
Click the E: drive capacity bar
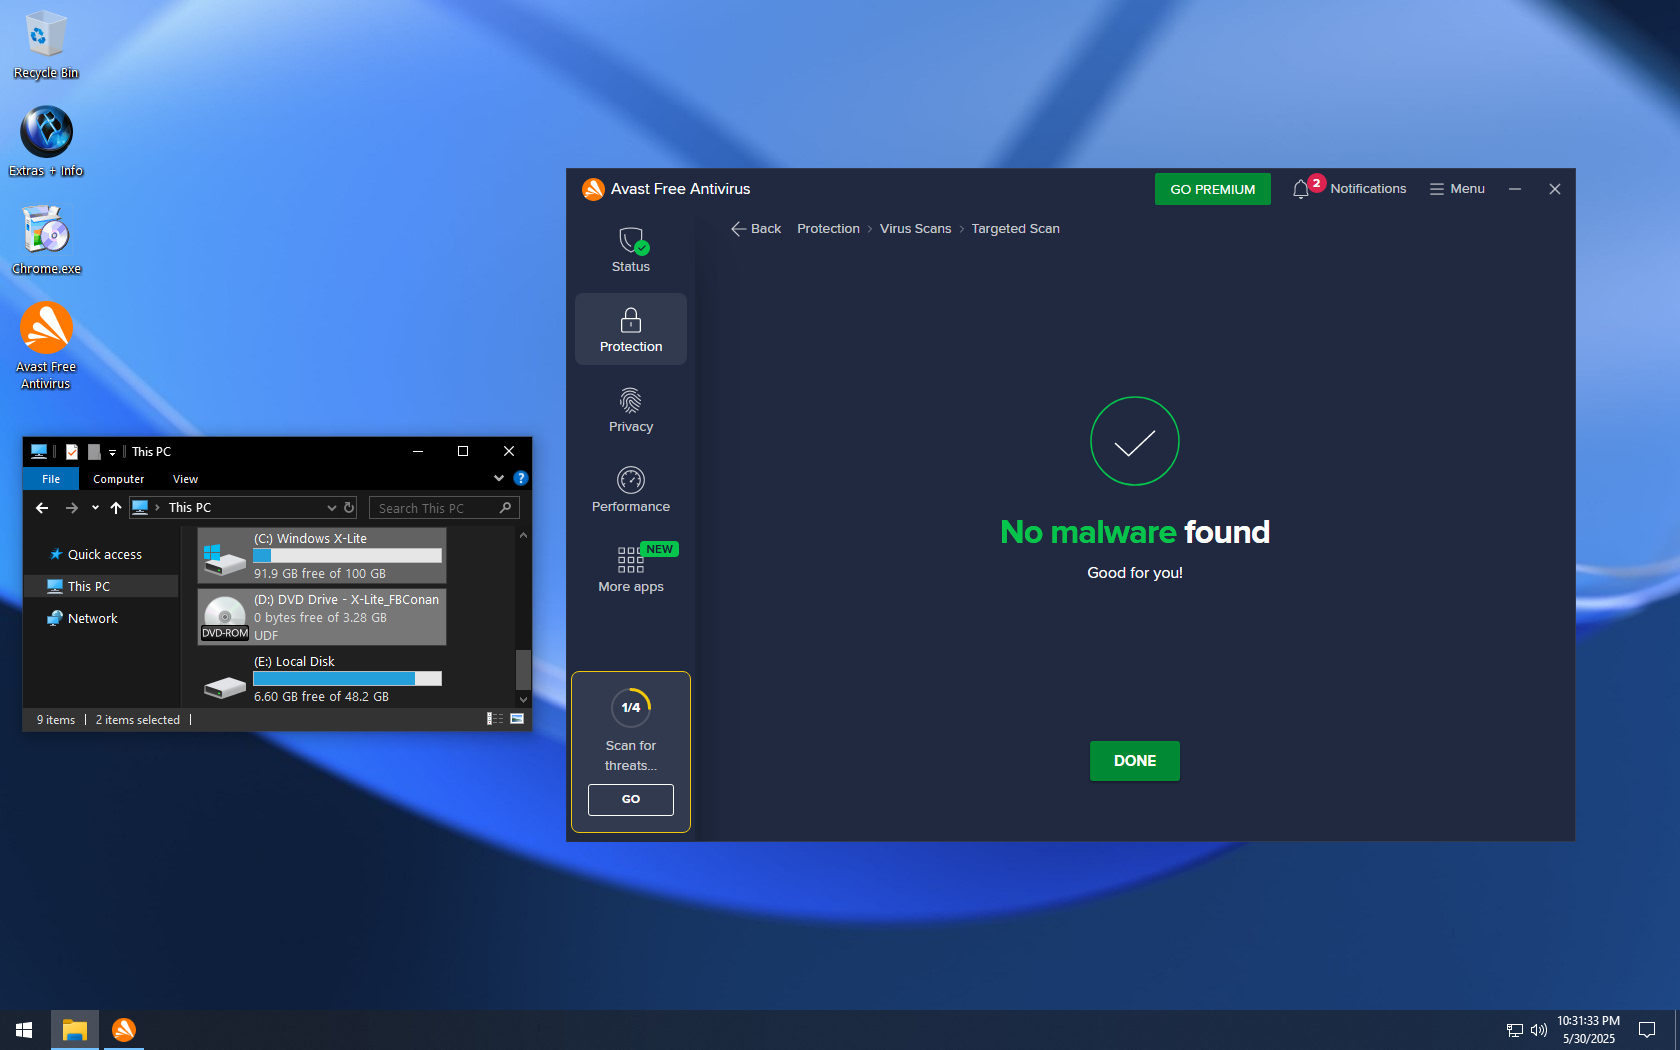coord(347,679)
